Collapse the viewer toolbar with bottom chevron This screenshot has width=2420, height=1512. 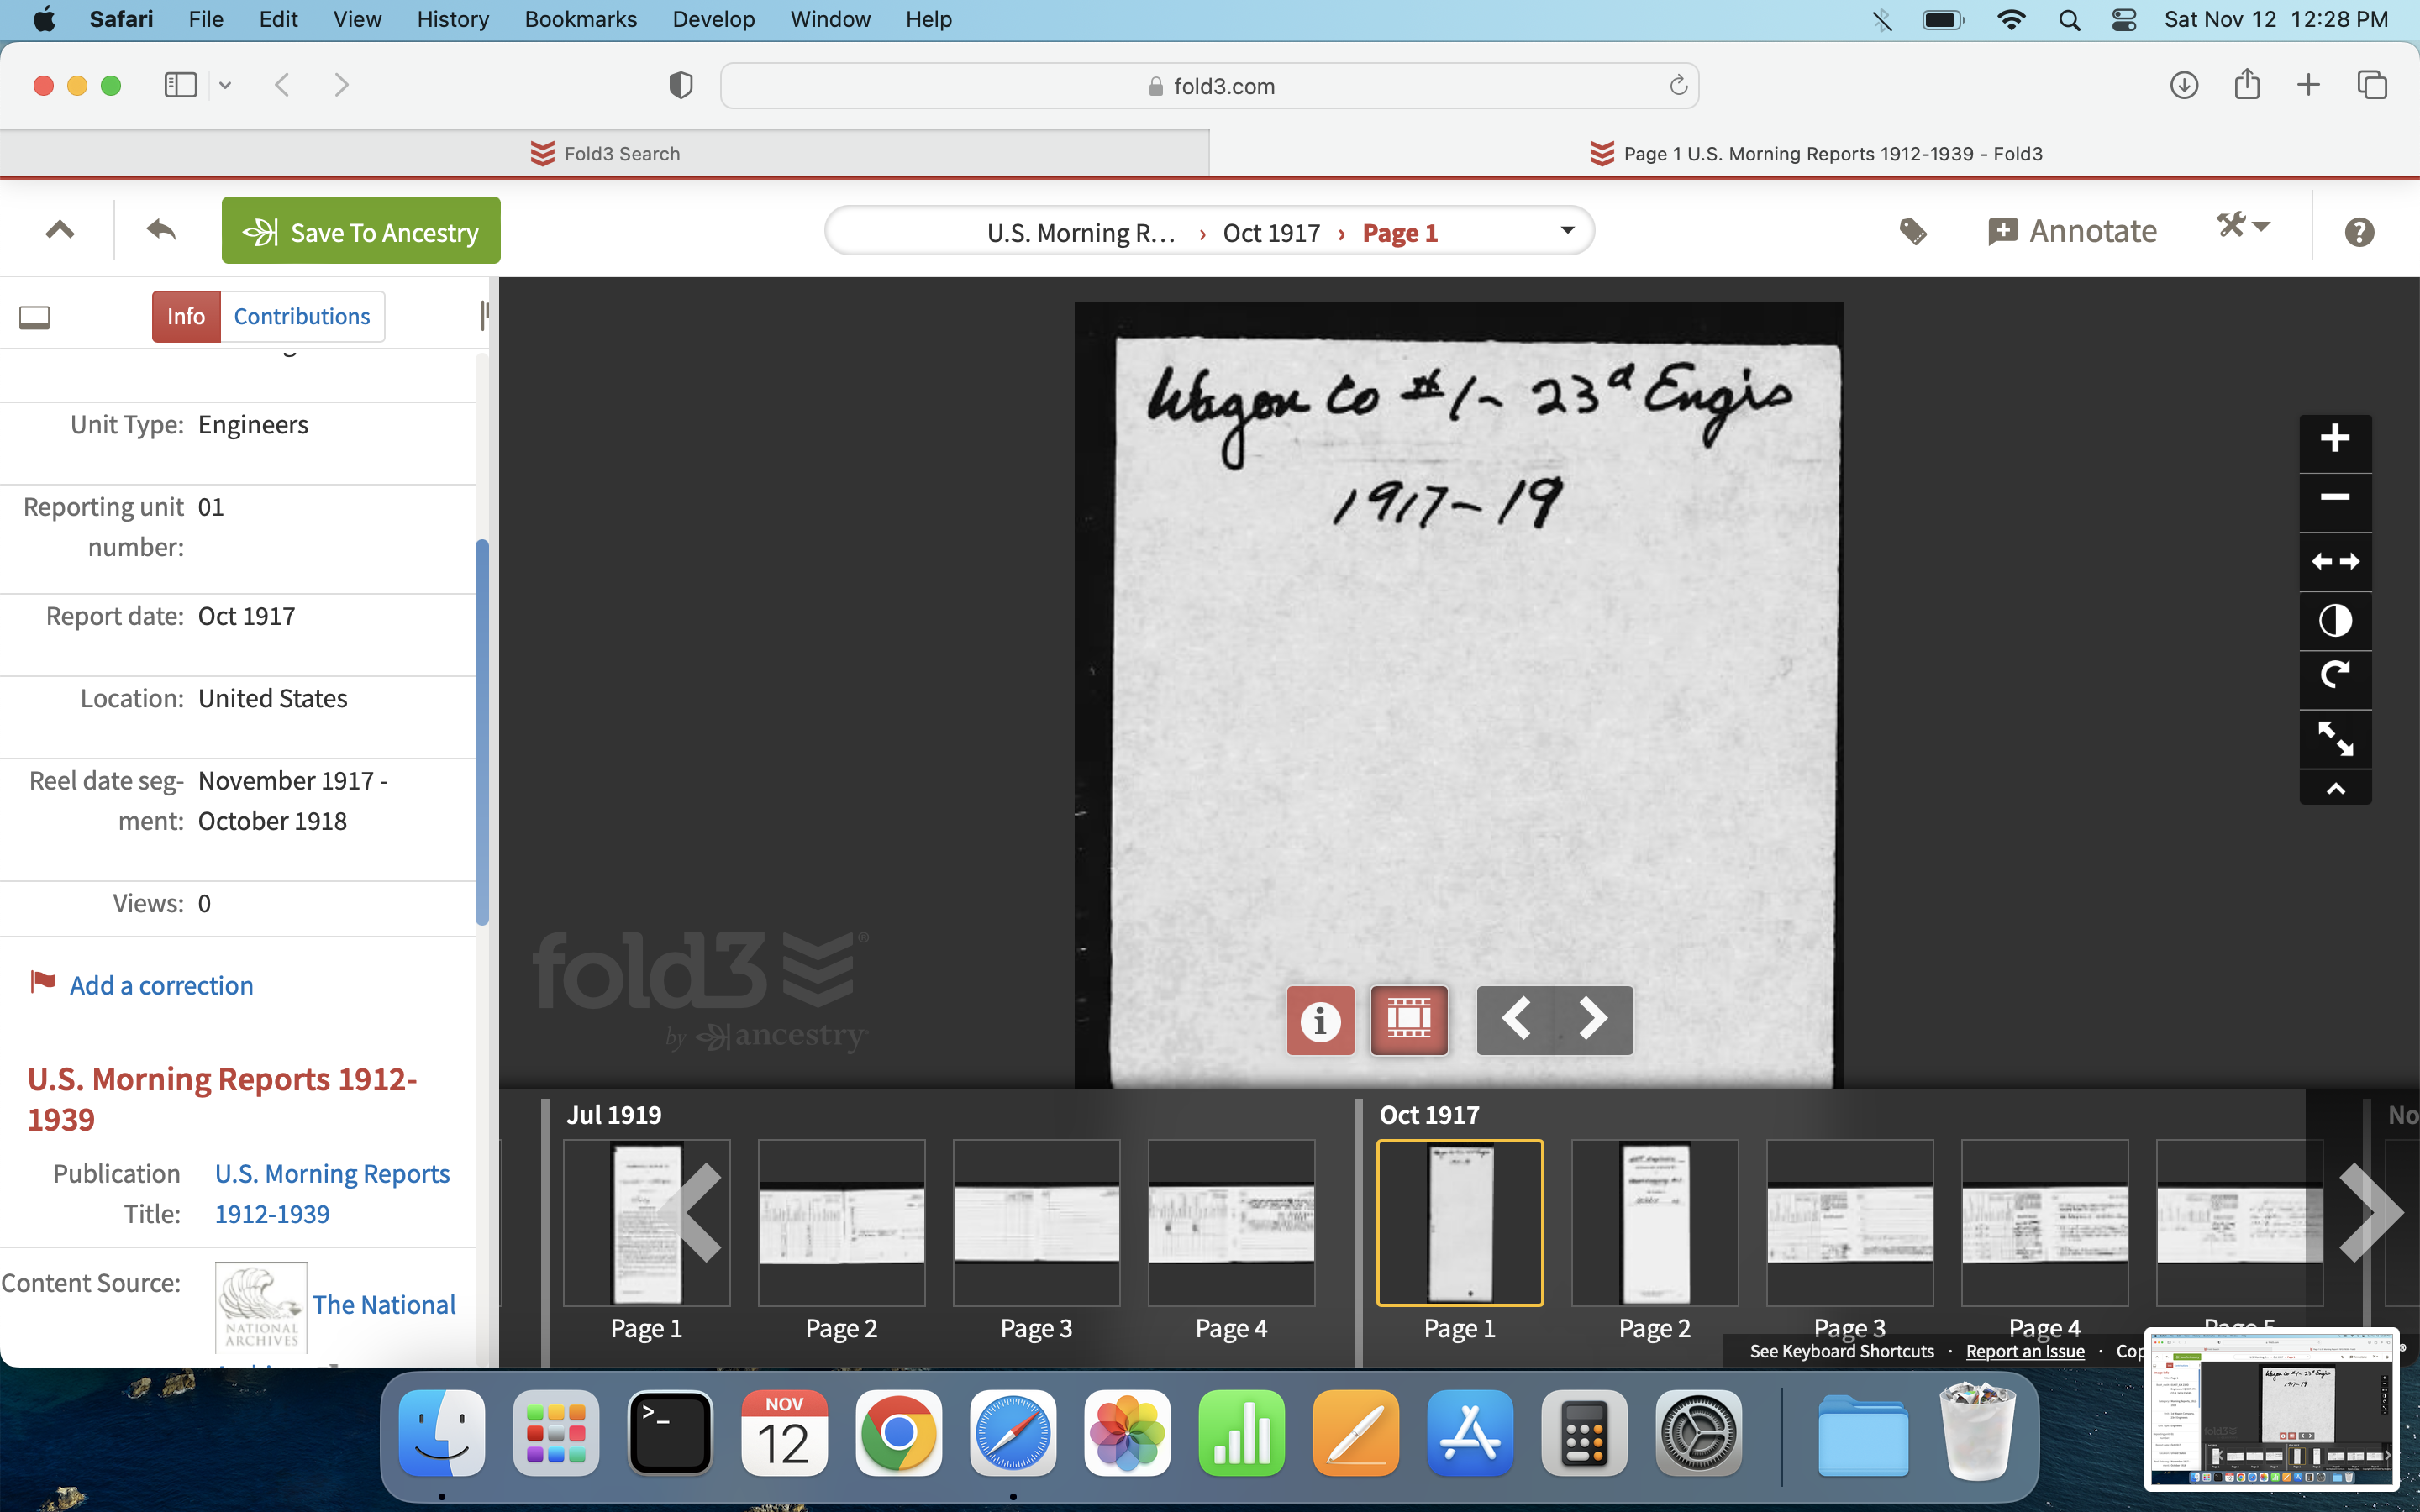click(x=2334, y=789)
